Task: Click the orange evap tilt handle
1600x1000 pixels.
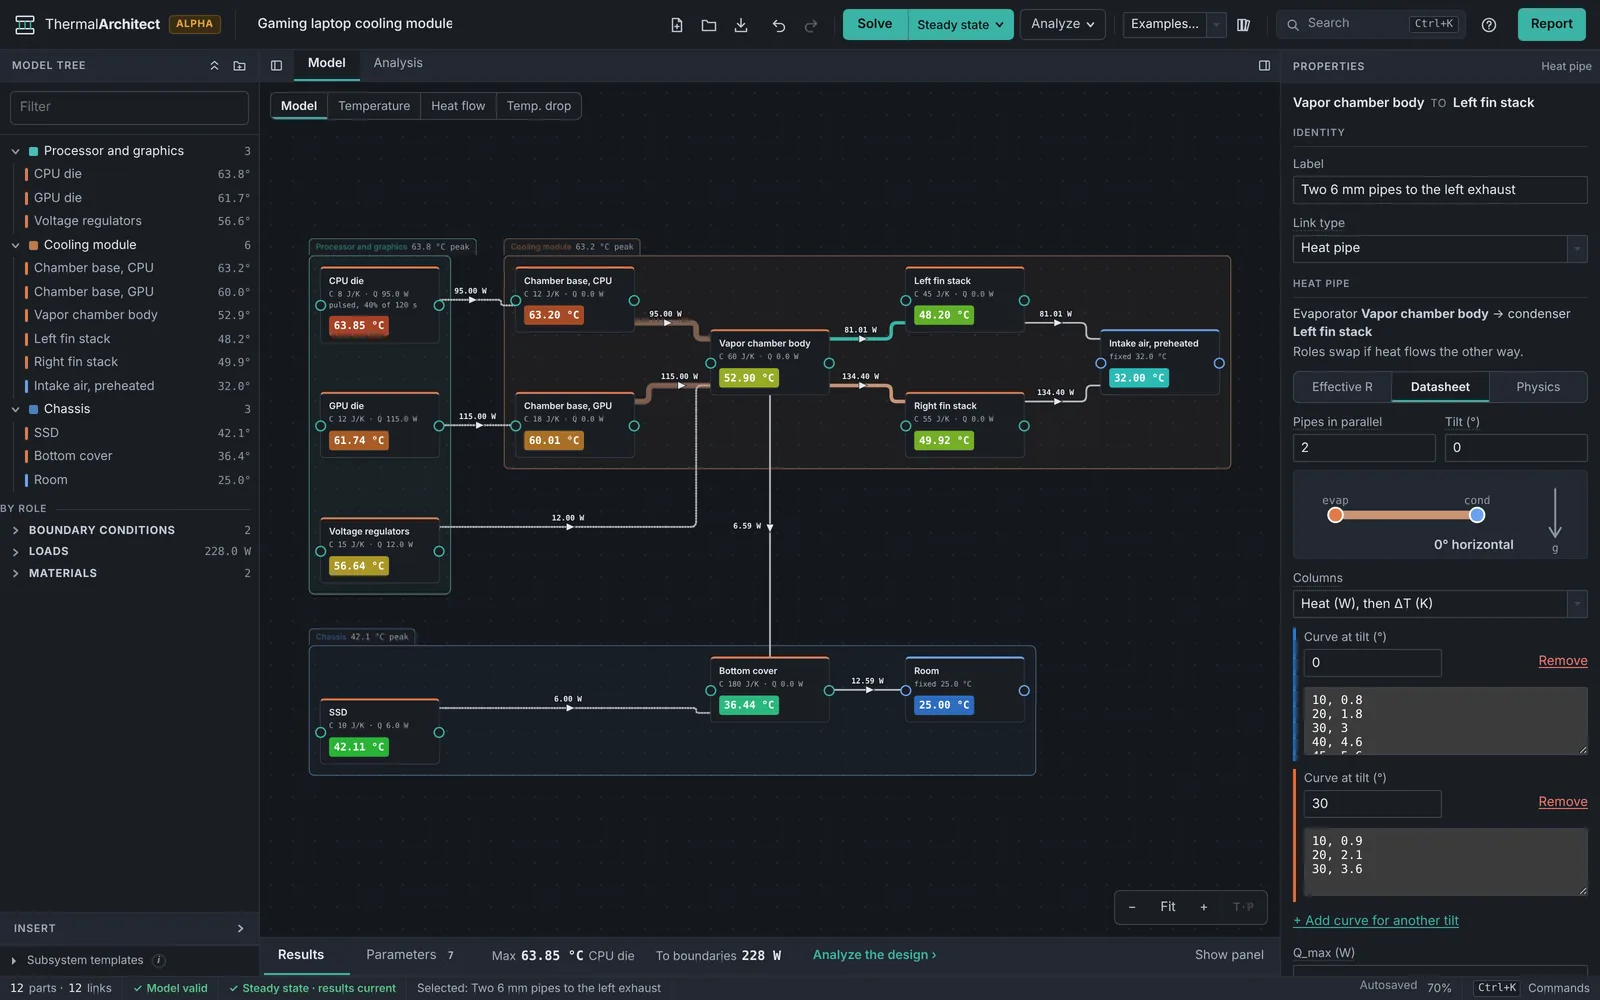Action: pyautogui.click(x=1335, y=515)
